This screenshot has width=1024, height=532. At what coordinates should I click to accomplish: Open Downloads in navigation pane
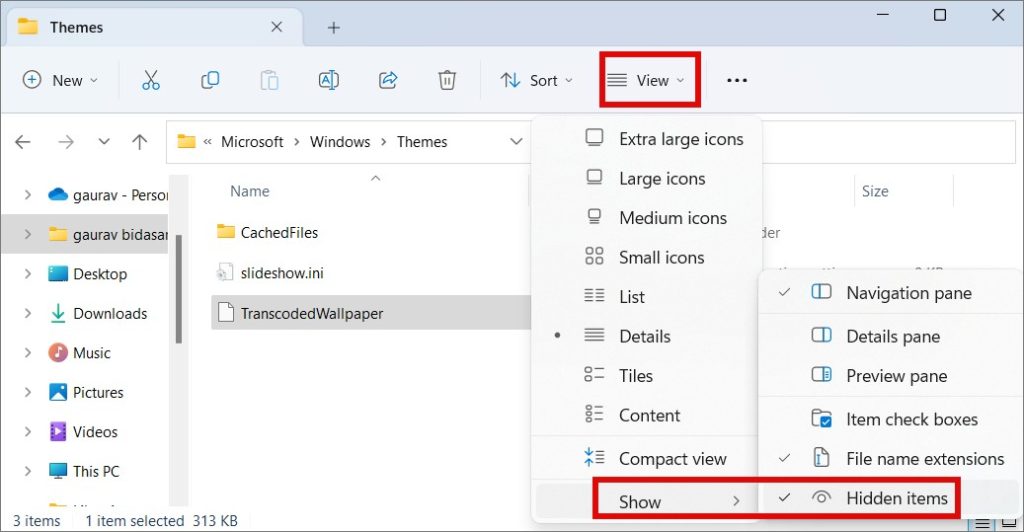[98, 313]
